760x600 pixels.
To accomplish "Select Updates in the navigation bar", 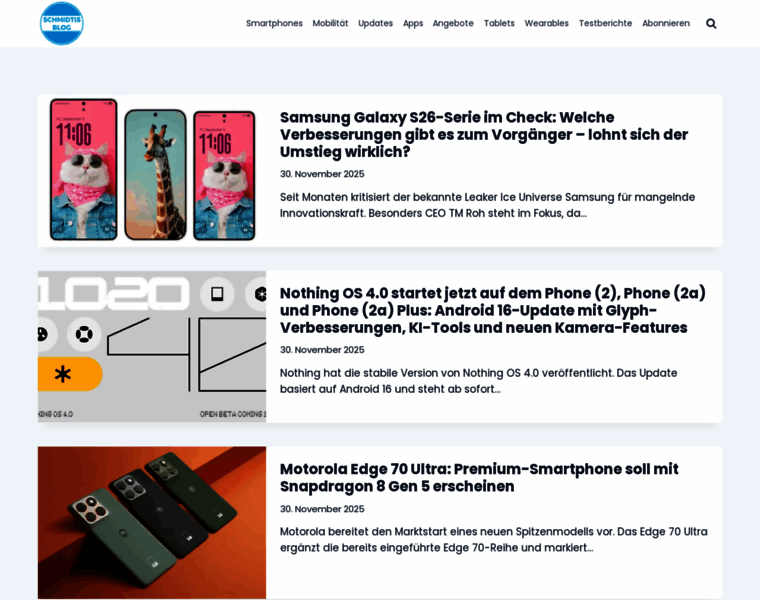I will coord(375,23).
